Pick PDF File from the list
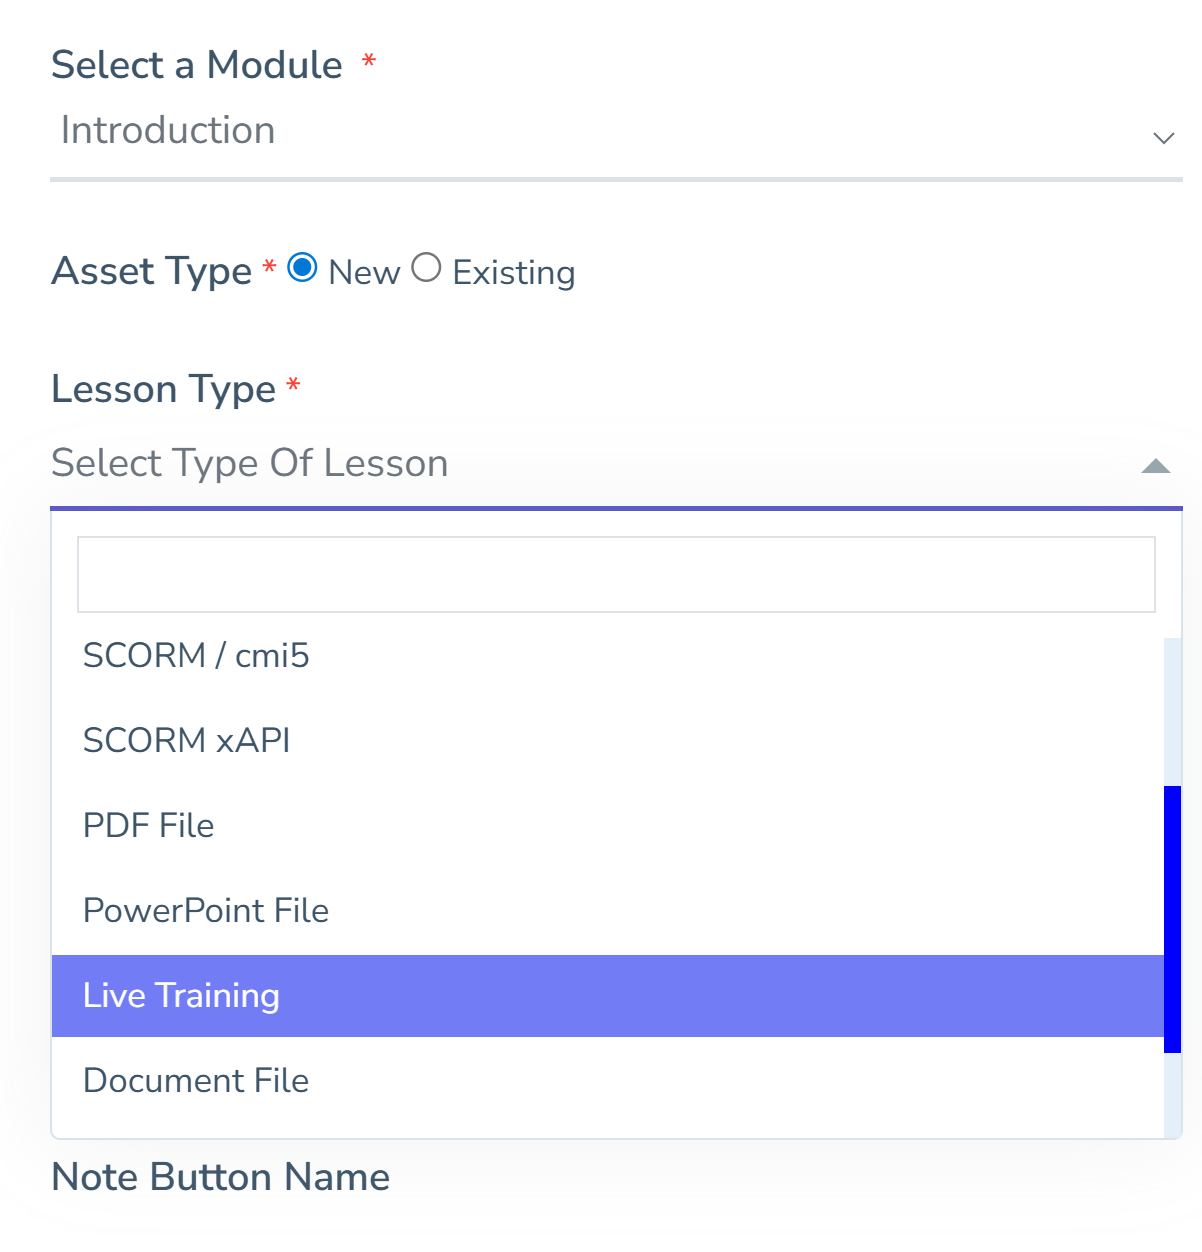 click(x=149, y=826)
